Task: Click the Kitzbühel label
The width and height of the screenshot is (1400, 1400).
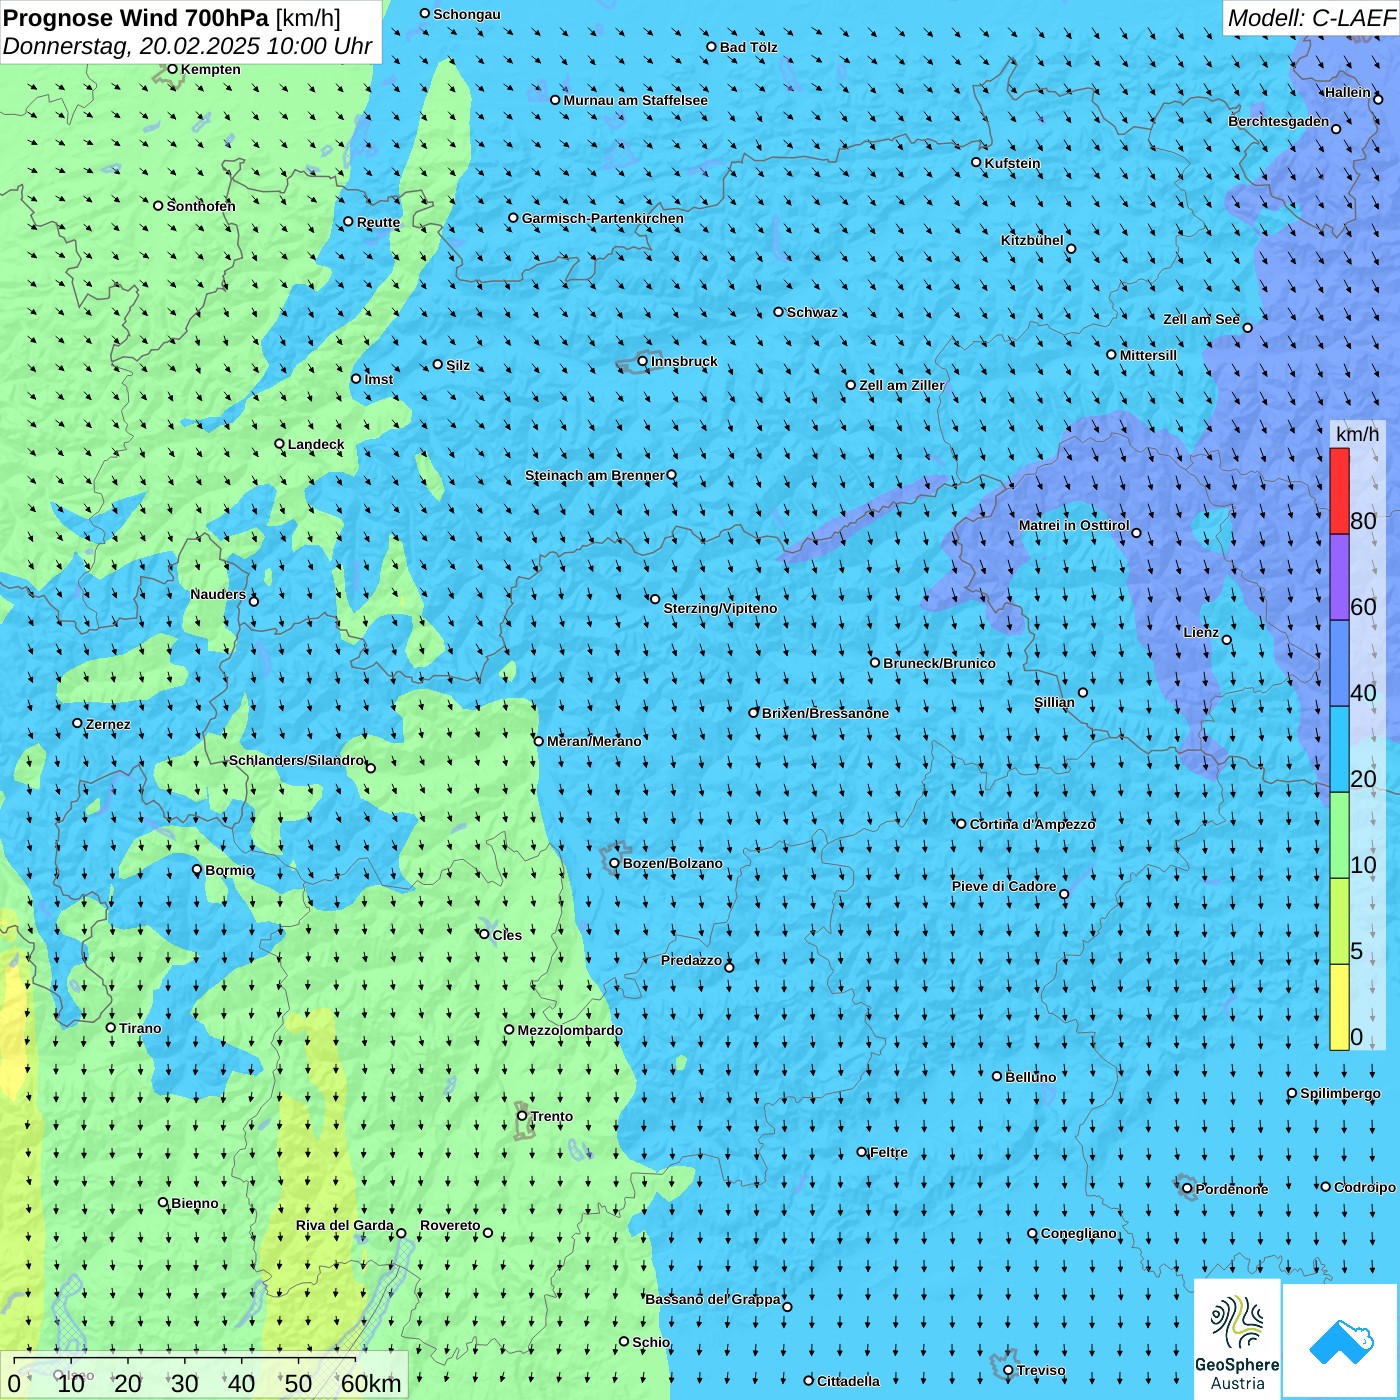Action: point(1032,240)
